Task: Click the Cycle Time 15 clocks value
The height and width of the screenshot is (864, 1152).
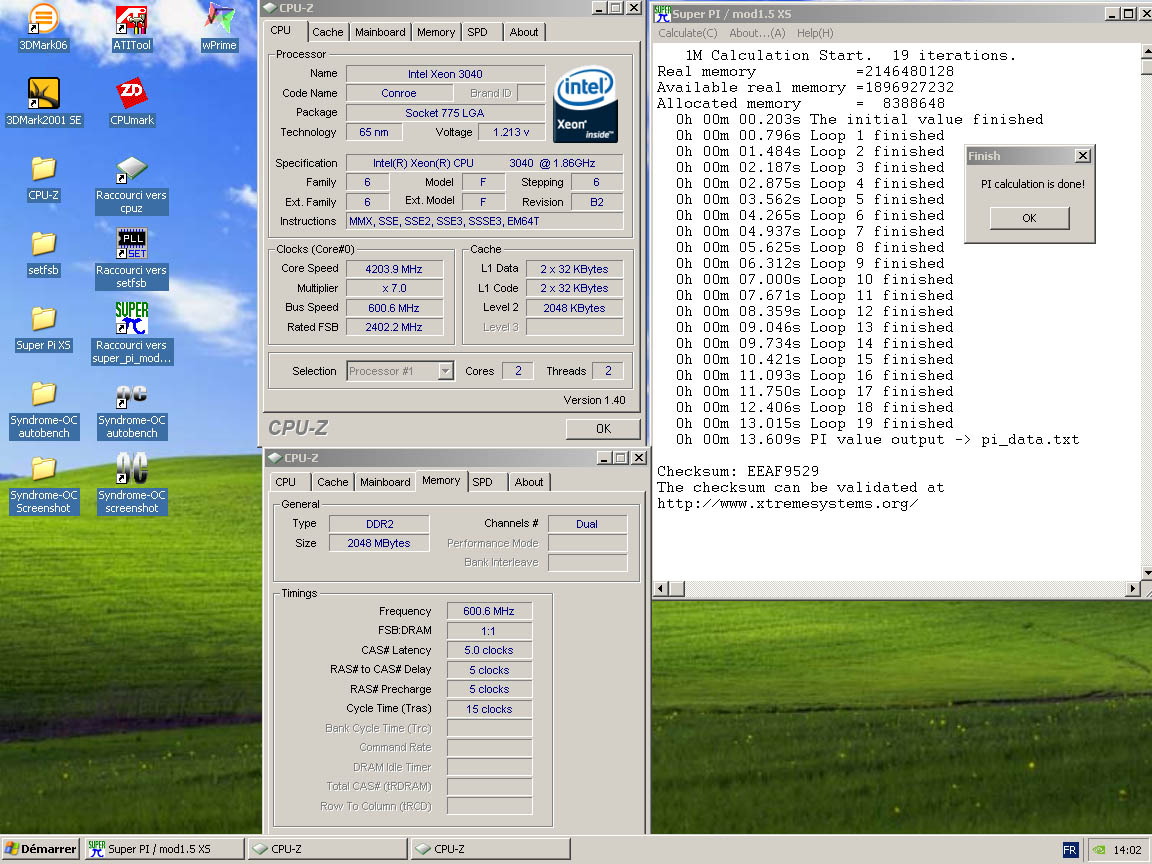Action: click(489, 709)
